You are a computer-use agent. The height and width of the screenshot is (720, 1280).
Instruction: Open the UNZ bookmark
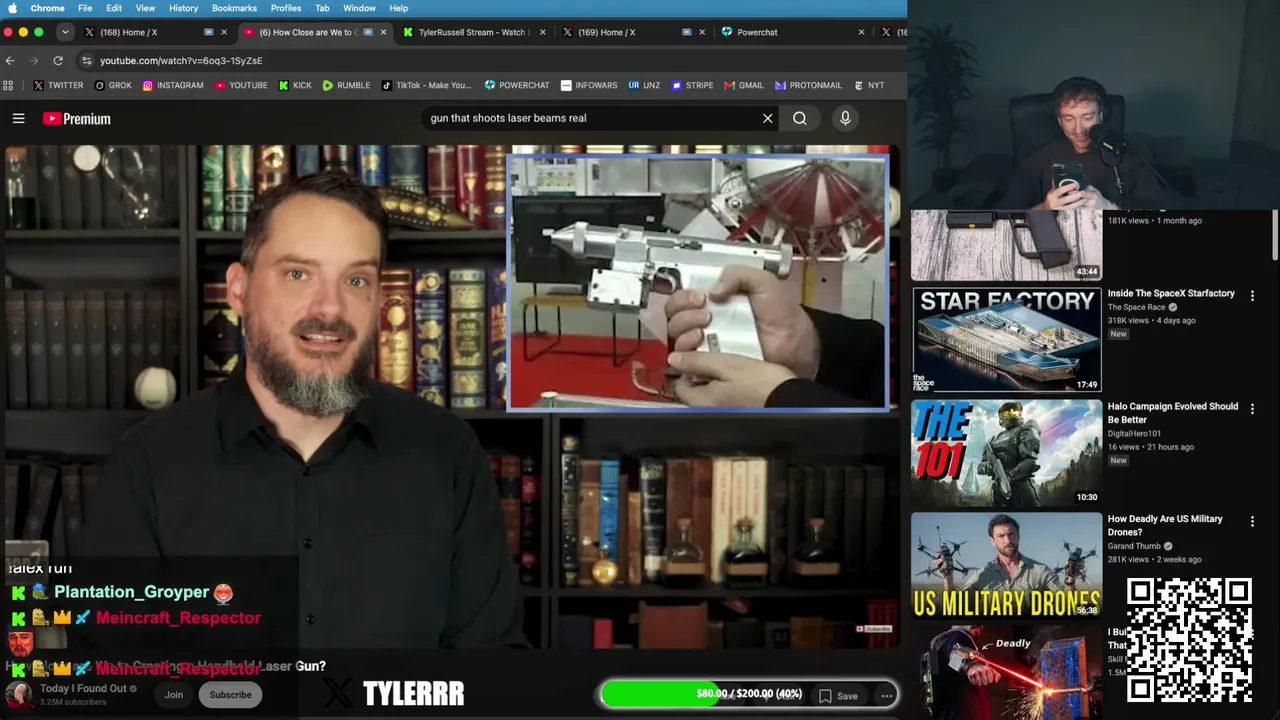(644, 85)
